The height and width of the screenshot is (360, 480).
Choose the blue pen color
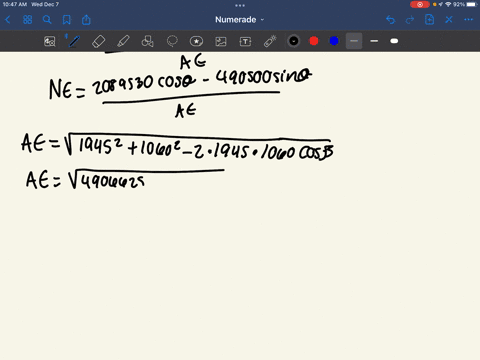[334, 41]
